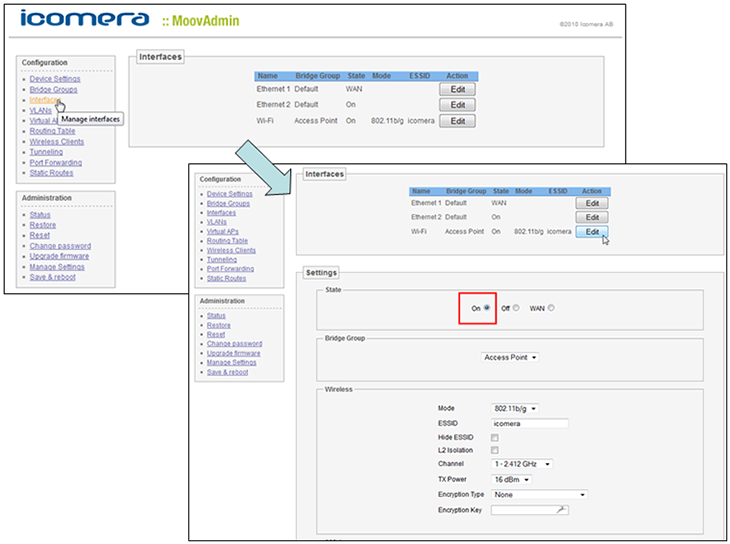Screen dimensions: 730x544
Task: Click Edit for Ethernet 2 in the background window
Action: coord(457,105)
